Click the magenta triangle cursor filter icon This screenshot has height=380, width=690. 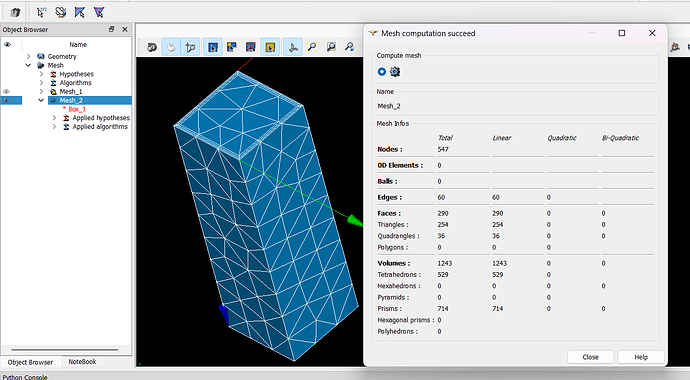[x=99, y=12]
